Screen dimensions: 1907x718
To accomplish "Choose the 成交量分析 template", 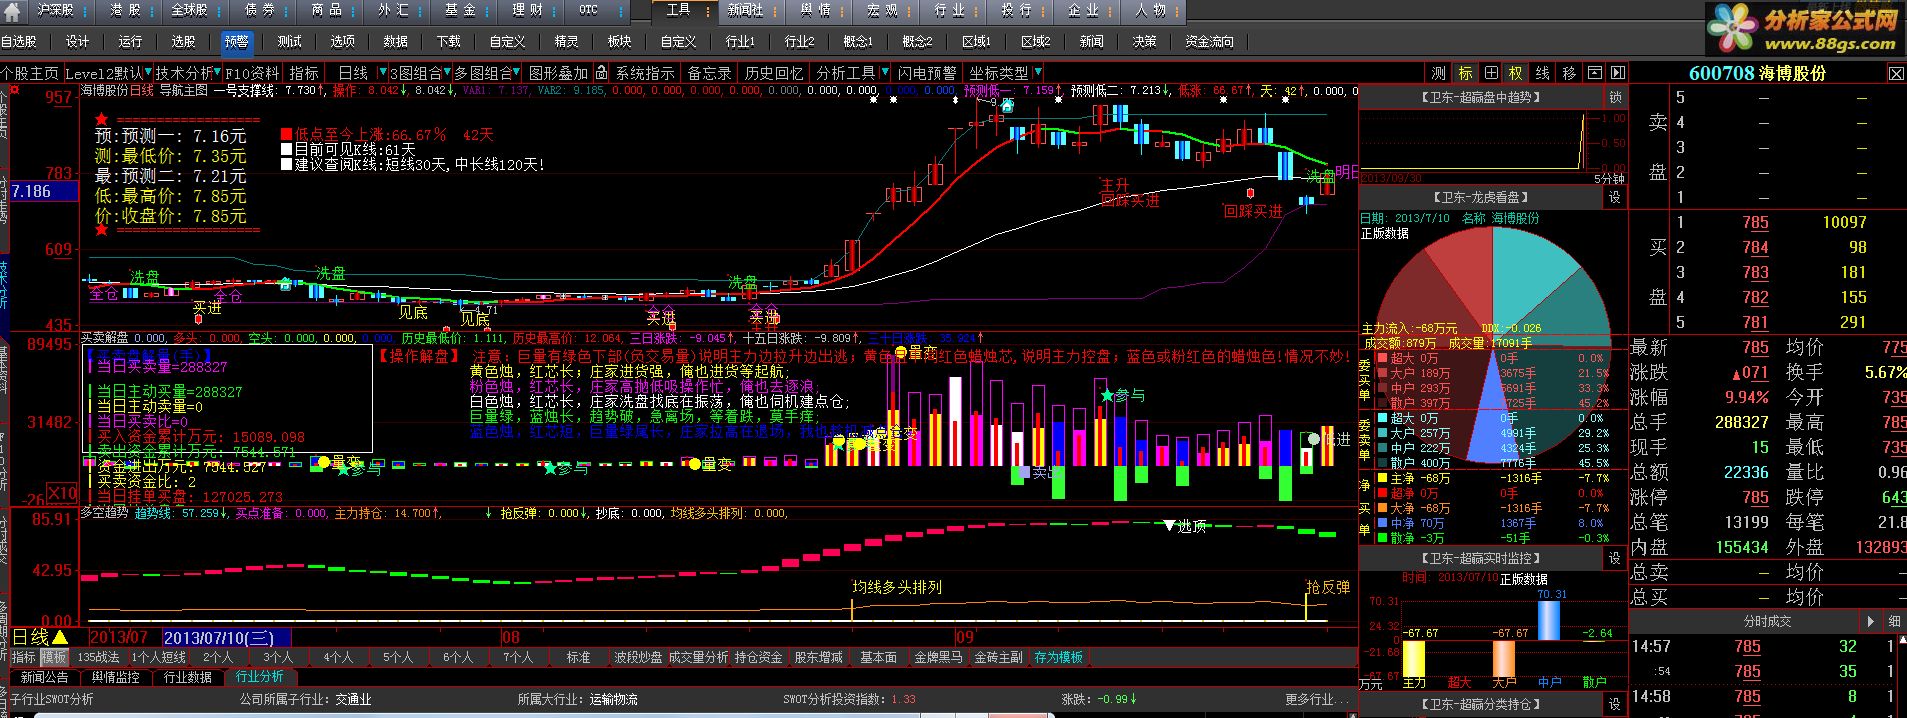I will tap(698, 658).
